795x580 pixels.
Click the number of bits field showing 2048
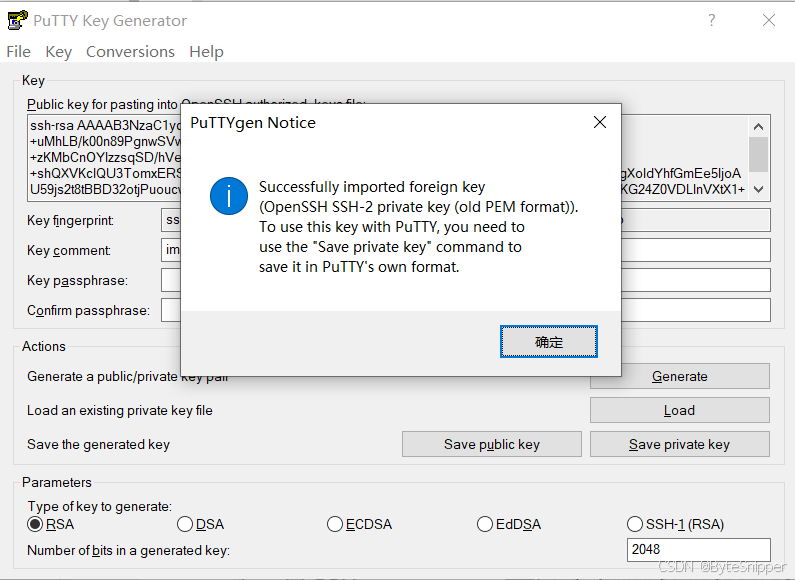point(699,550)
